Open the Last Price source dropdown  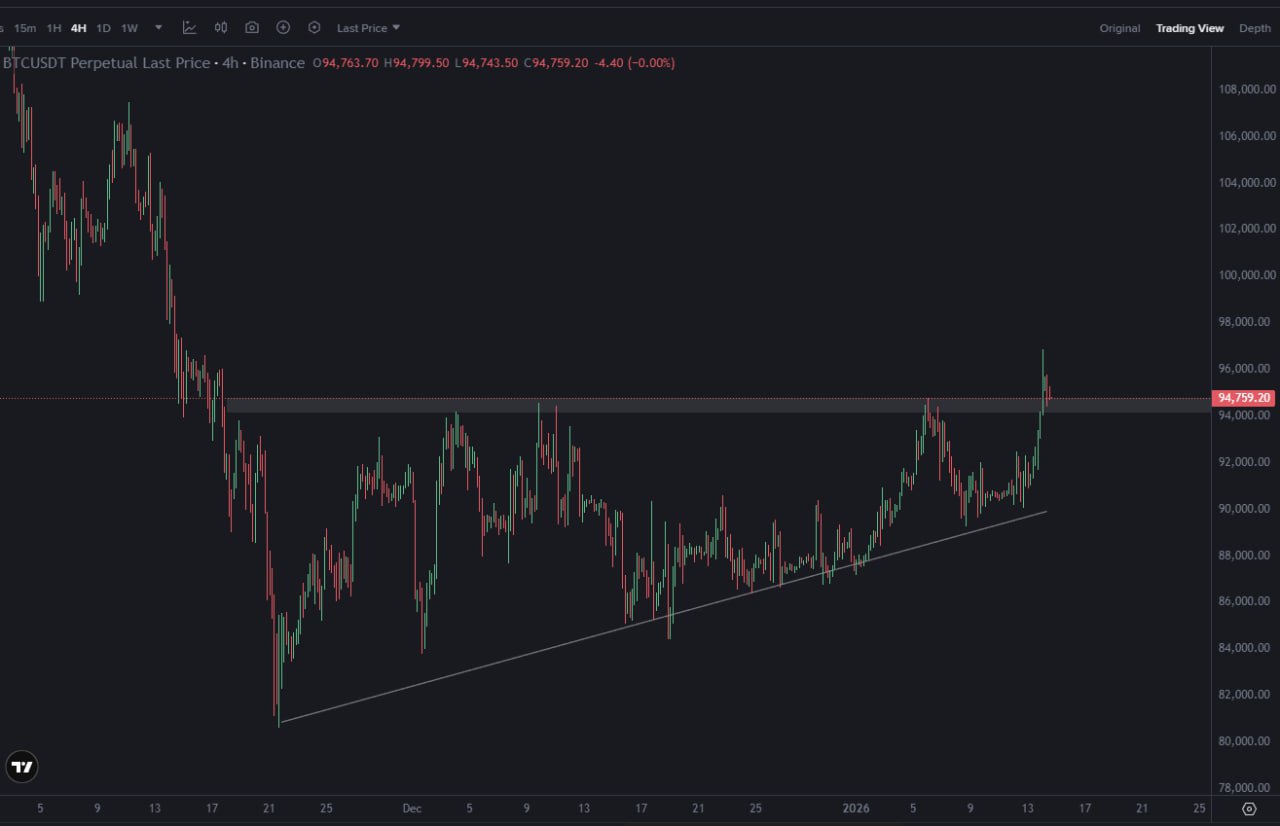[367, 27]
